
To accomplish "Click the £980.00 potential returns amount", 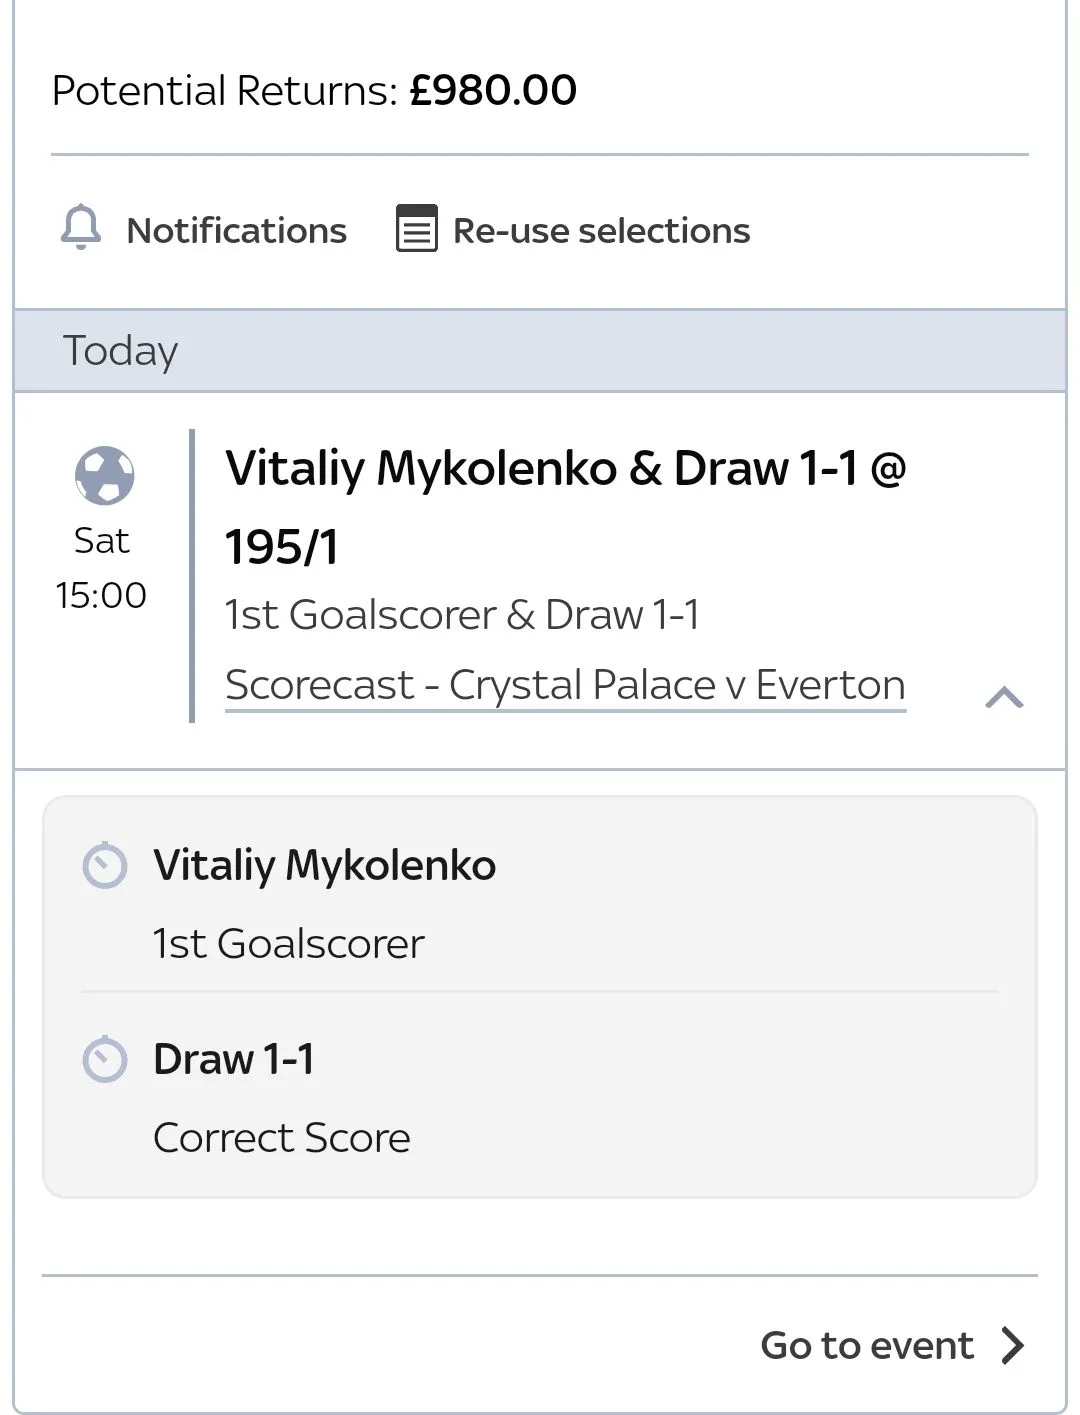I will point(493,91).
